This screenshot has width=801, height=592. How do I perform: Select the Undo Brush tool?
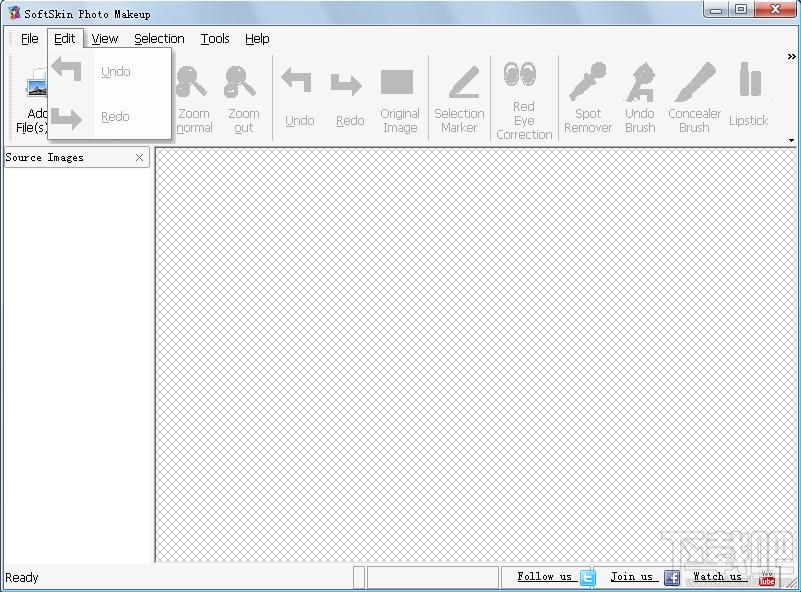640,98
